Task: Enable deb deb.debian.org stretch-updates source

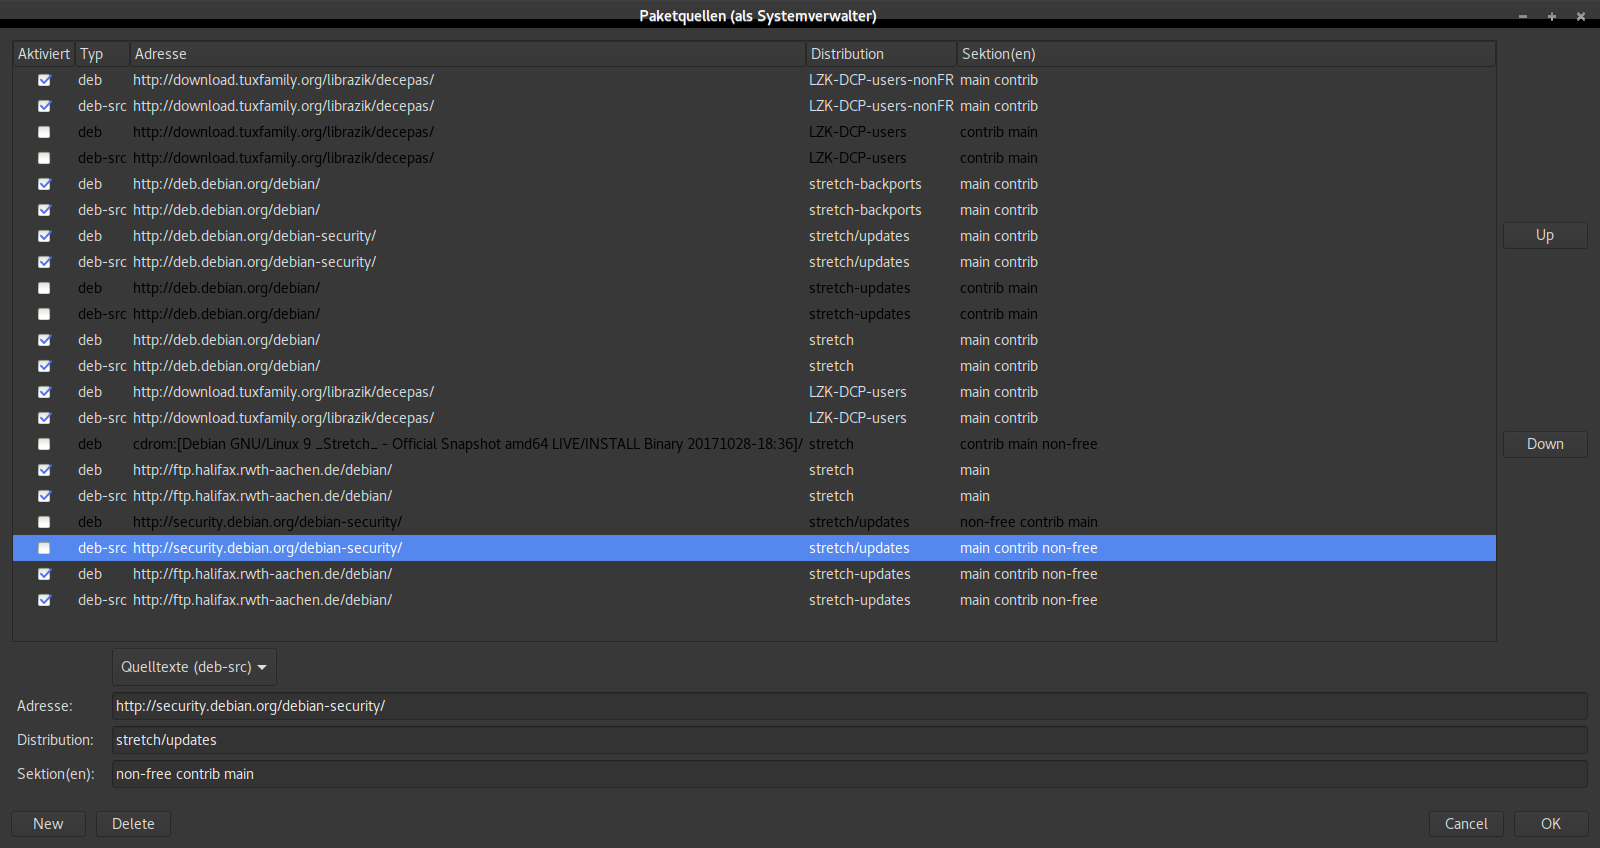Action: (x=44, y=288)
